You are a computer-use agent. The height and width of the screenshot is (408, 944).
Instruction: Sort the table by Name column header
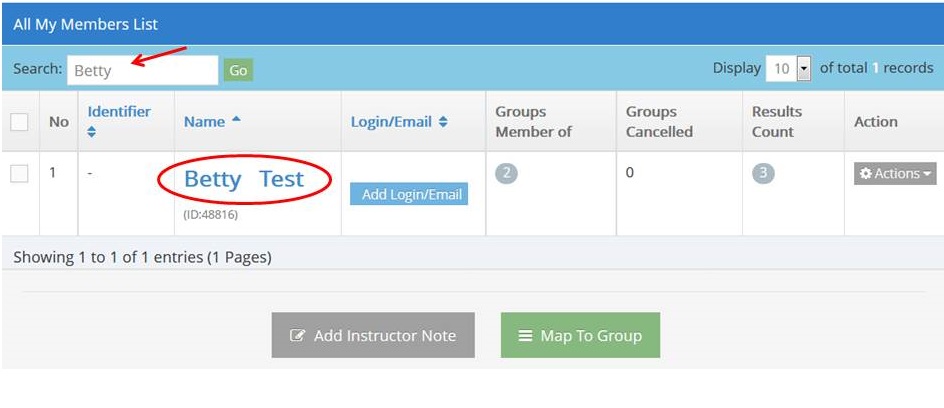205,122
